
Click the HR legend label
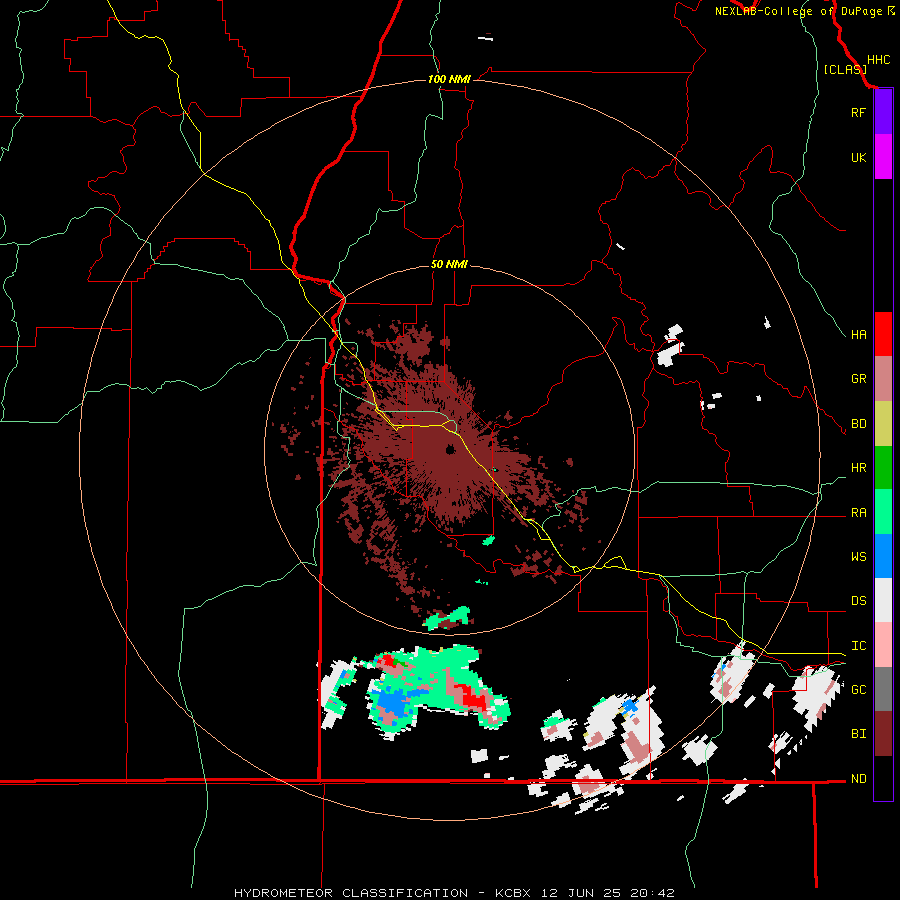click(858, 468)
